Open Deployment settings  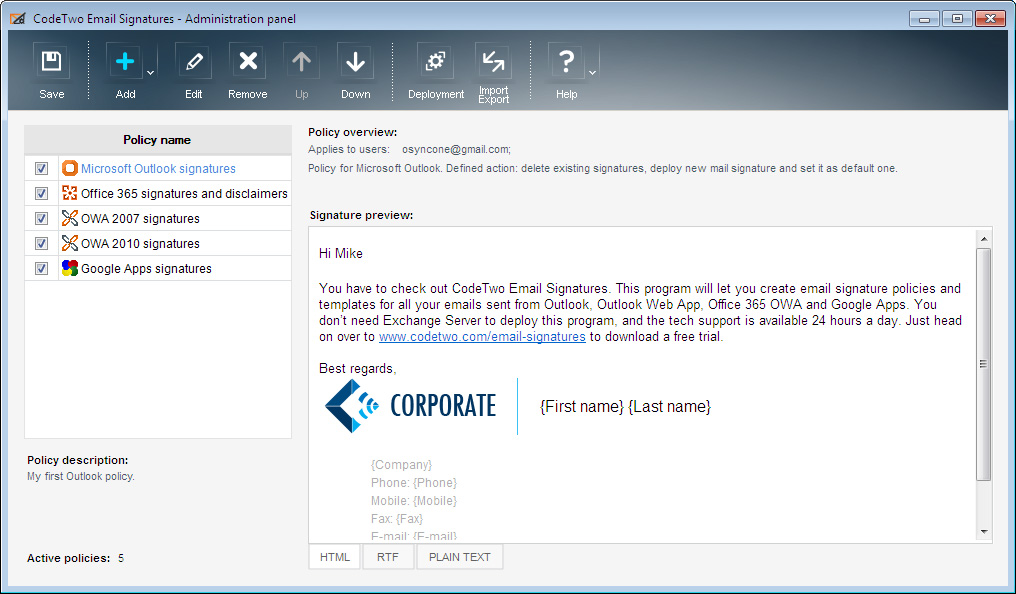coord(435,62)
